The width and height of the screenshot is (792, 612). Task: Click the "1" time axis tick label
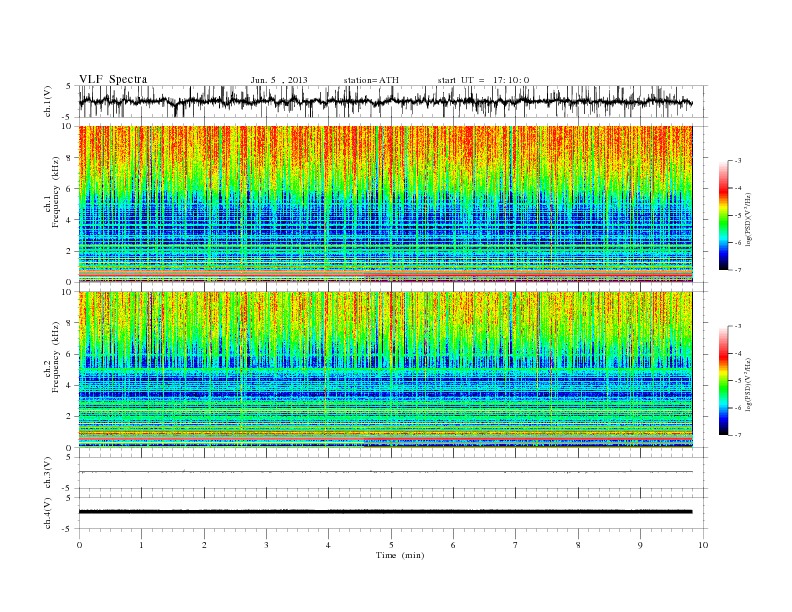(142, 545)
